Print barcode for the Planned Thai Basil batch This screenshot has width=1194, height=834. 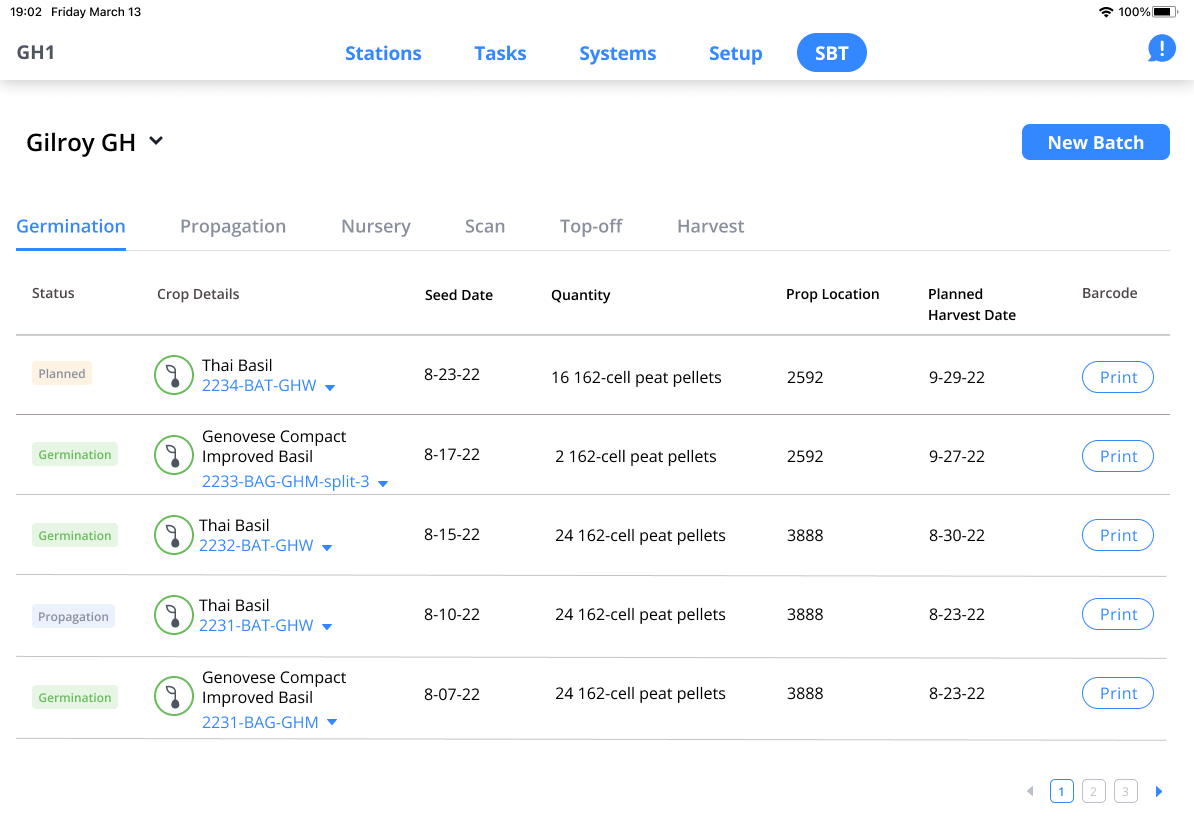pos(1117,377)
